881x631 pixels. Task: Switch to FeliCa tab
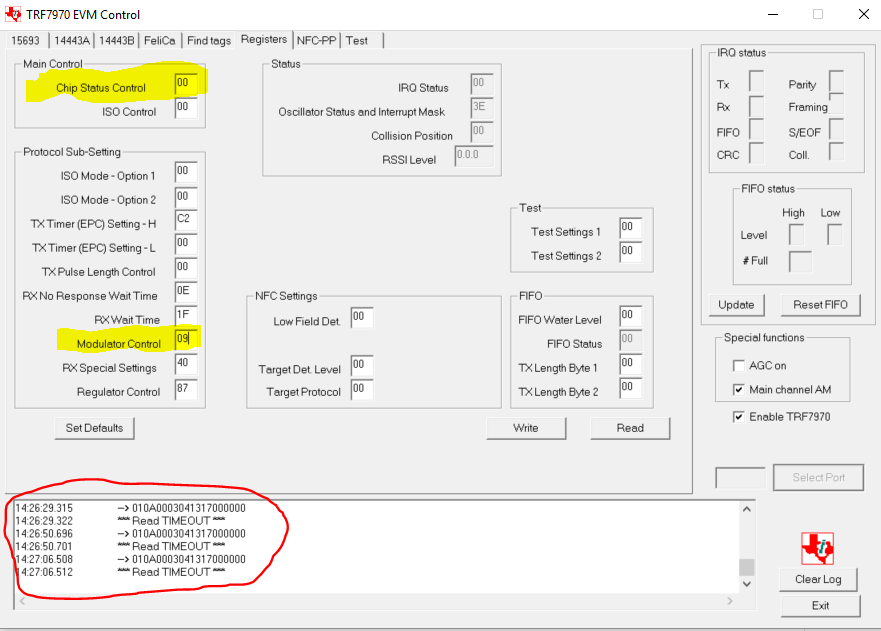pyautogui.click(x=160, y=40)
